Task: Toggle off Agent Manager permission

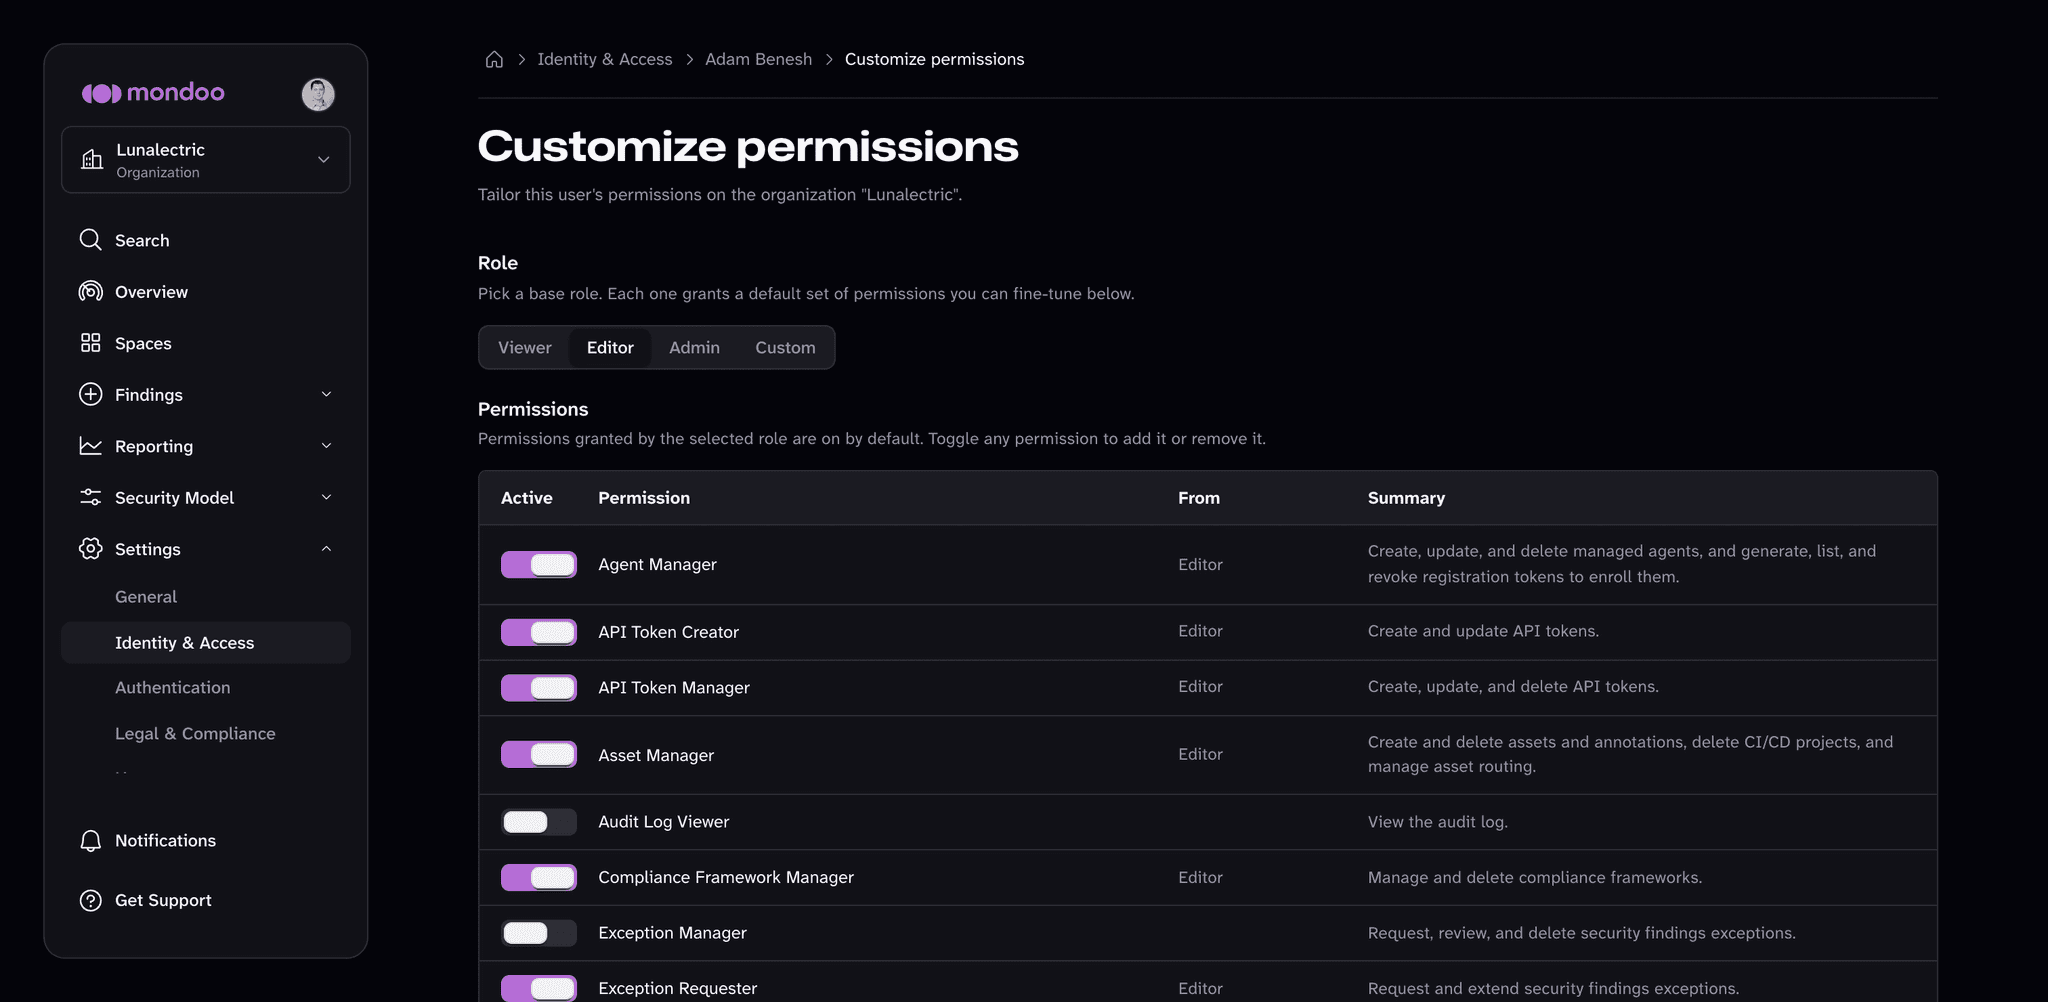Action: 539,564
